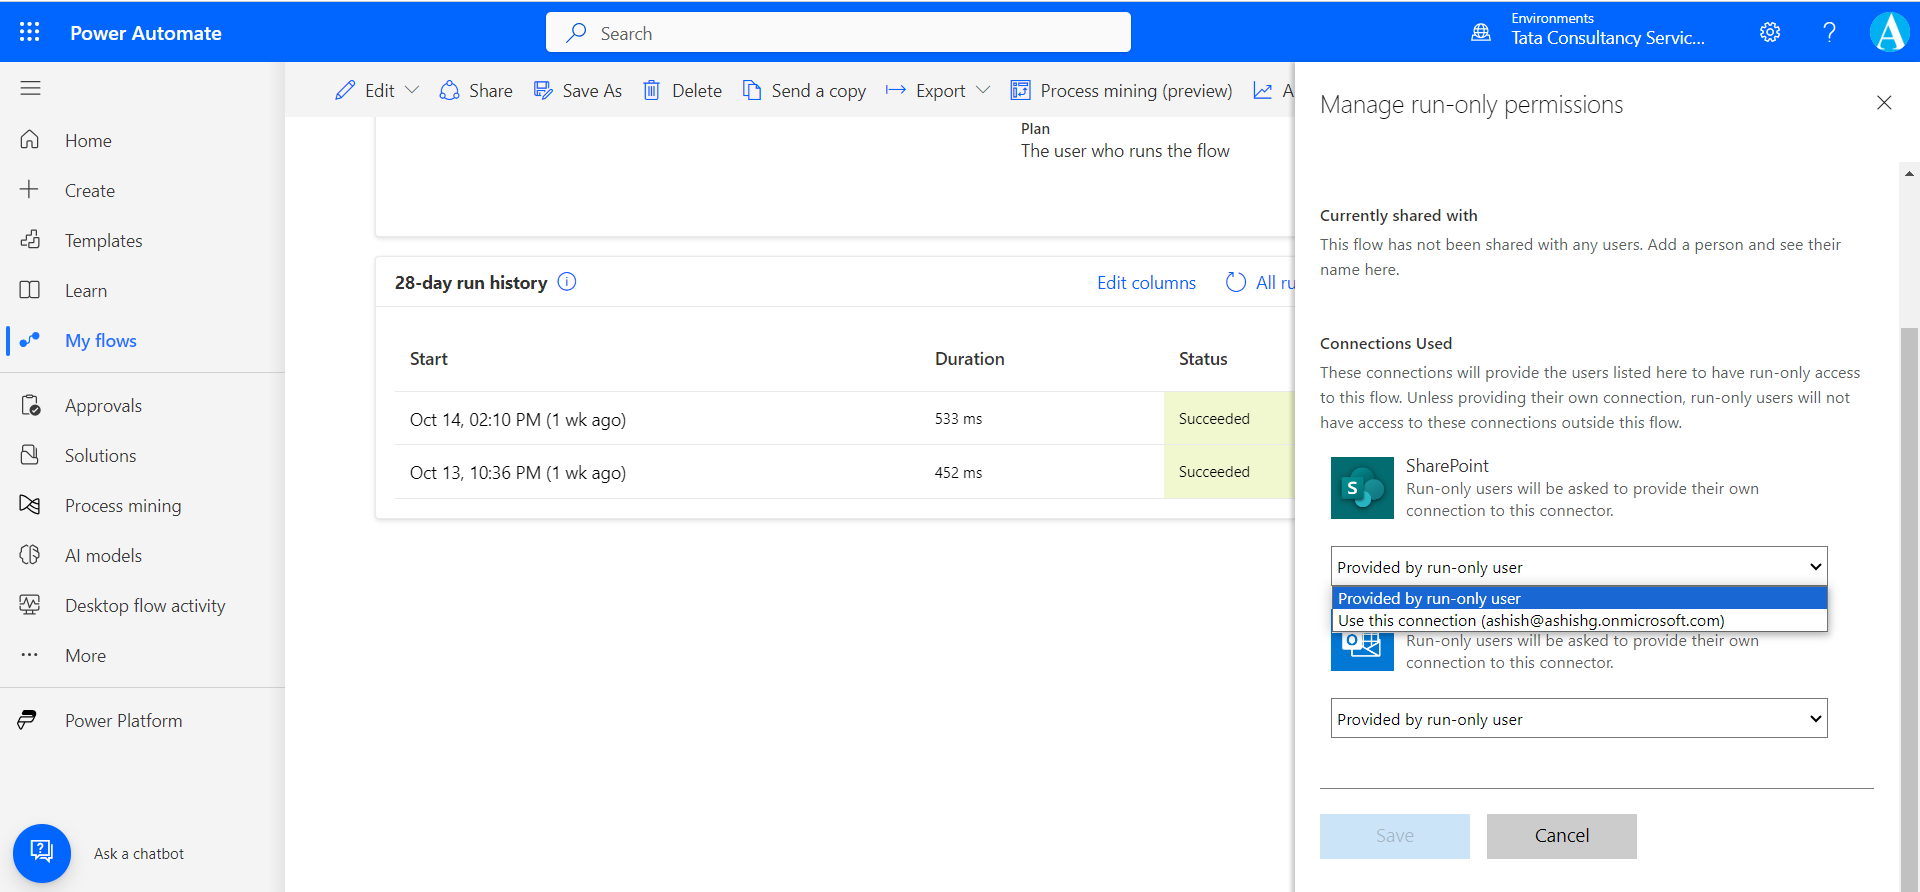This screenshot has height=892, width=1920.
Task: Go to My flows in sidebar
Action: [x=100, y=340]
